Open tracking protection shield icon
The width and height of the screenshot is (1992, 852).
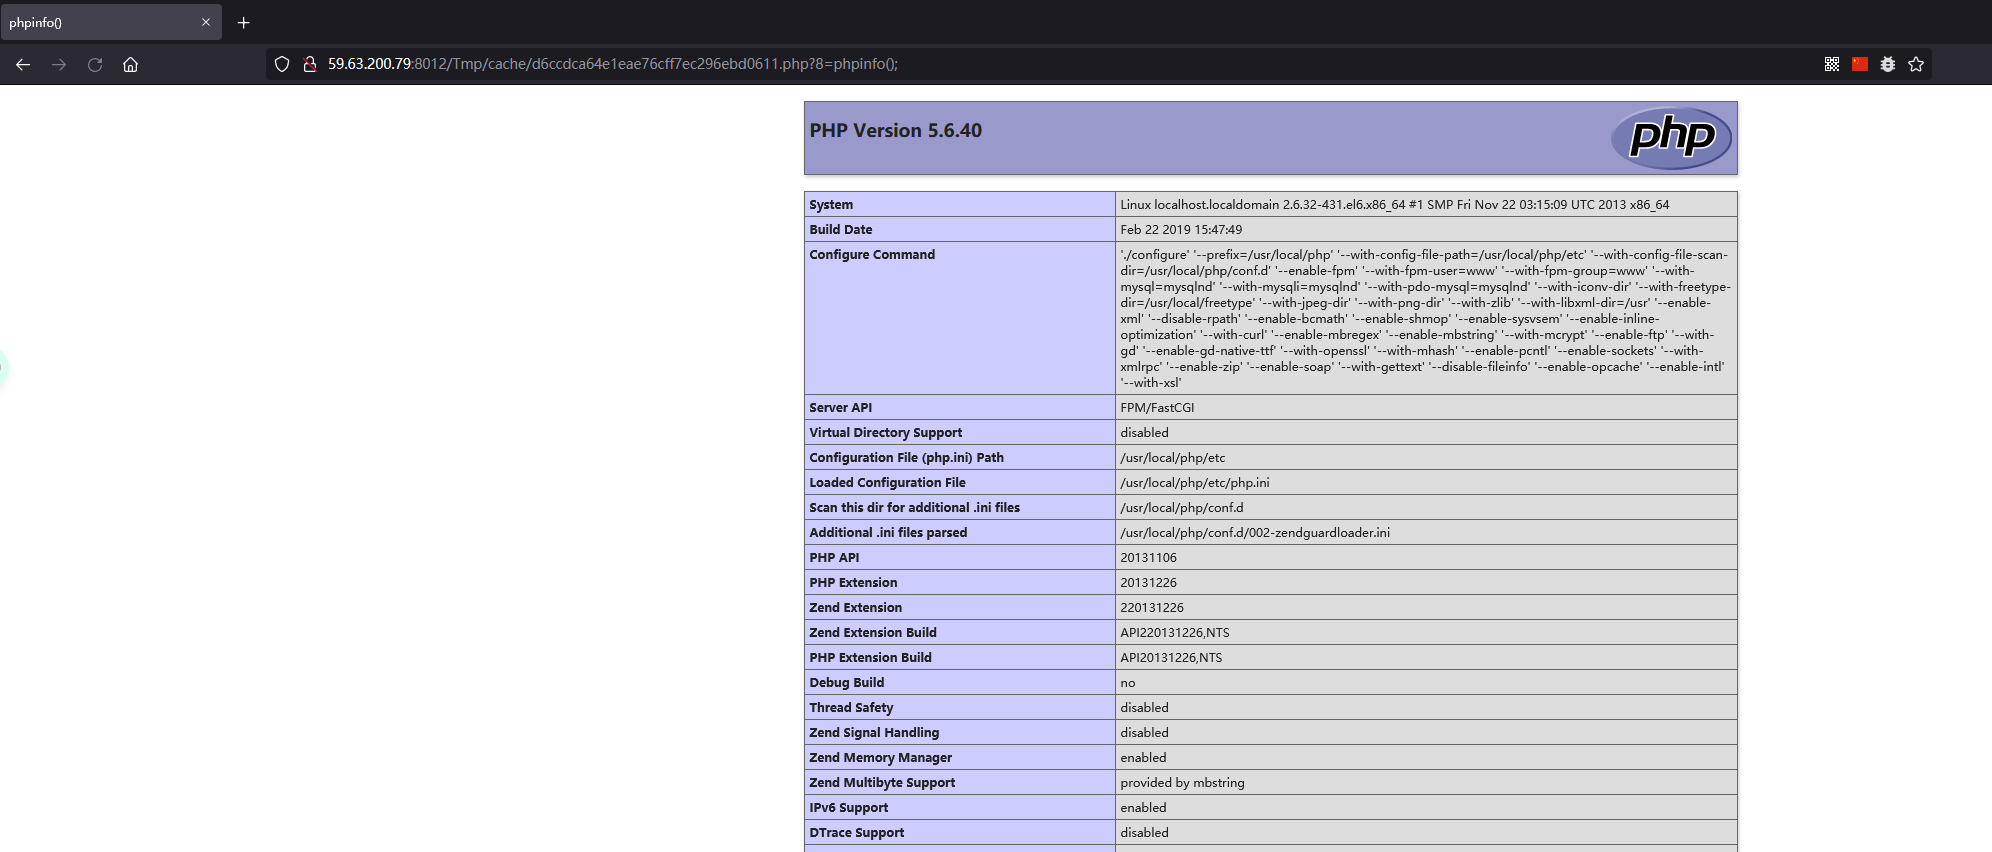(x=282, y=64)
